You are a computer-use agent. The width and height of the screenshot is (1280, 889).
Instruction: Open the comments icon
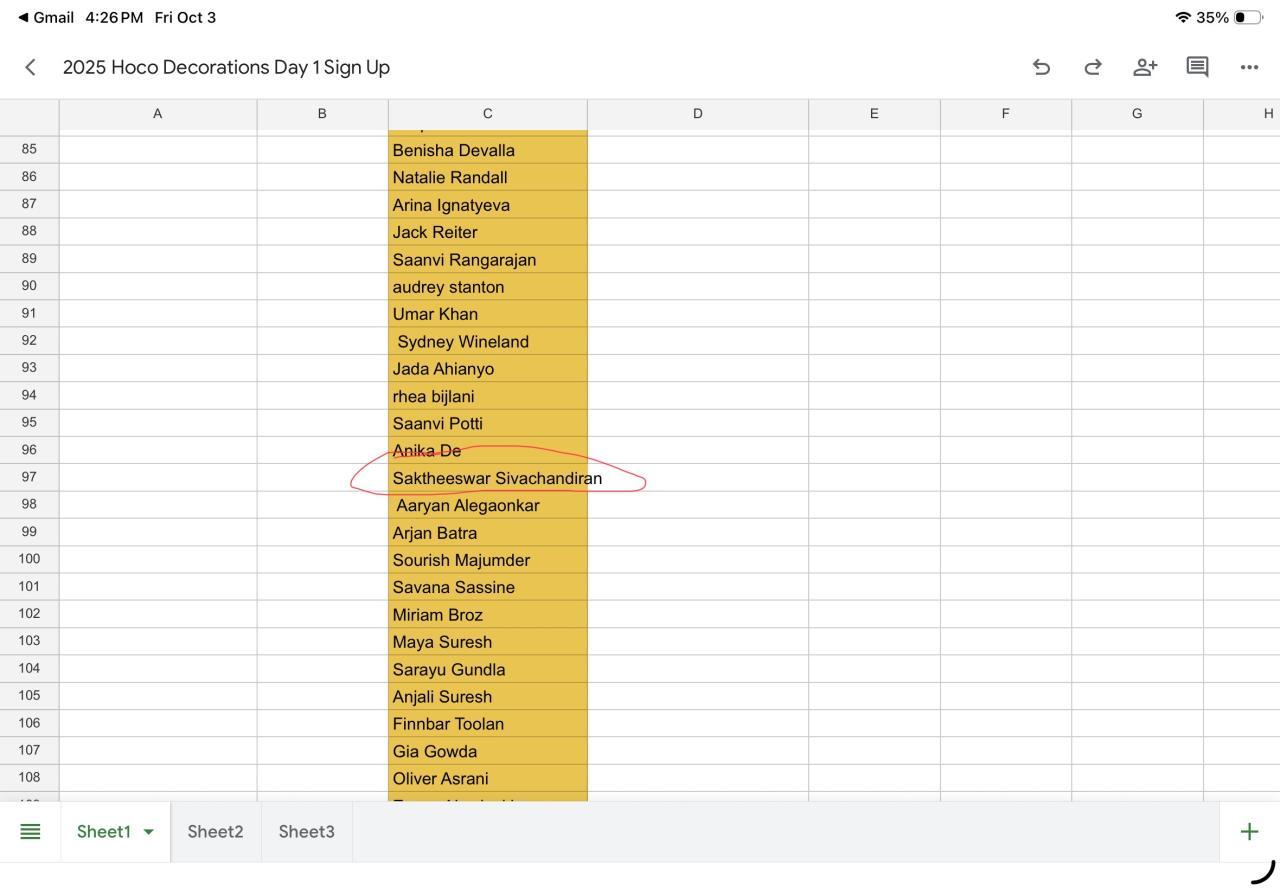(x=1197, y=67)
